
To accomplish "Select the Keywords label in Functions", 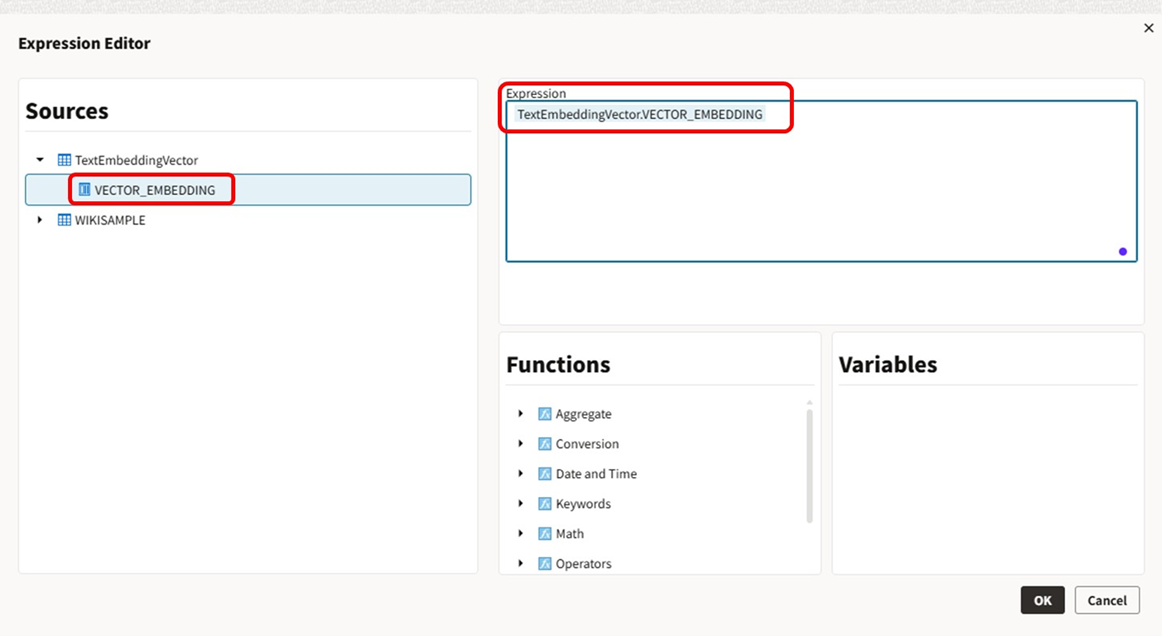I will (583, 504).
